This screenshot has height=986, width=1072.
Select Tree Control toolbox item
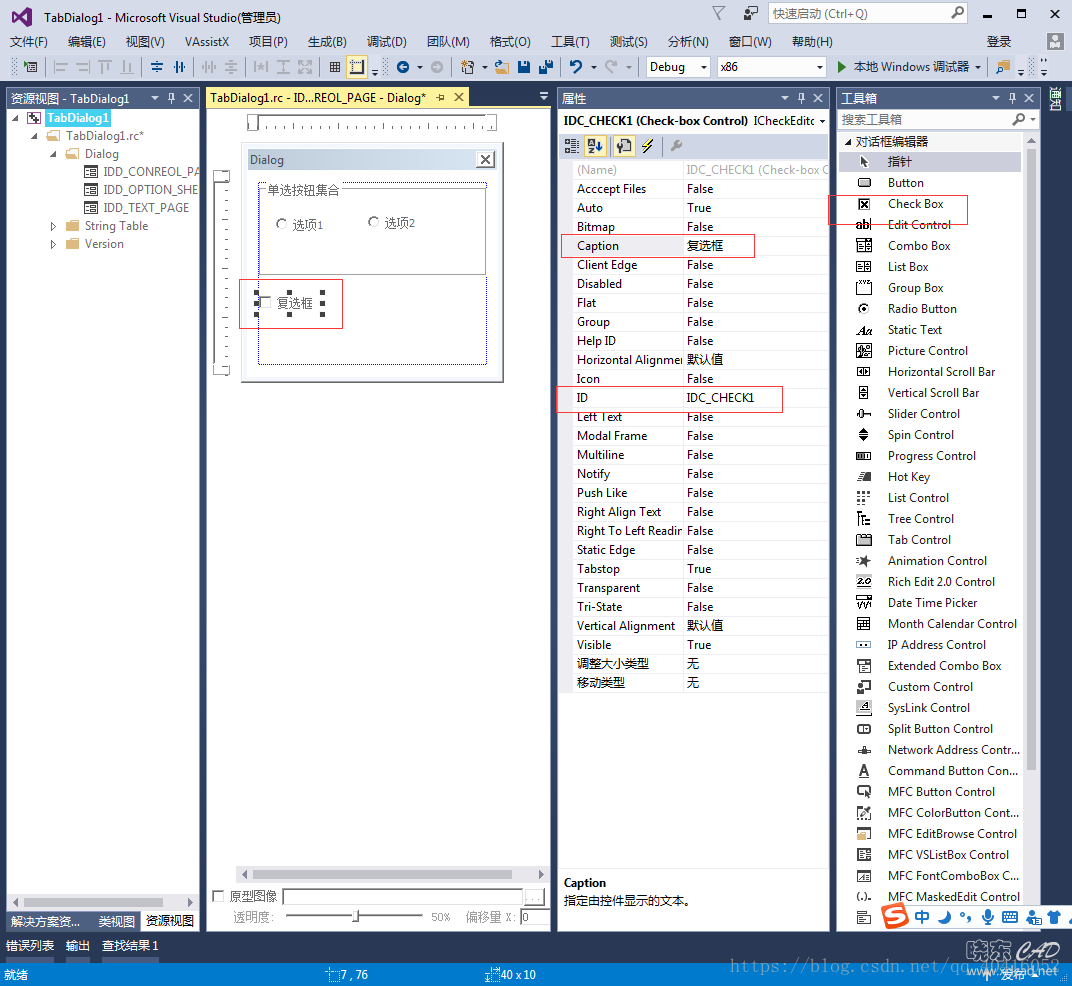(x=920, y=519)
